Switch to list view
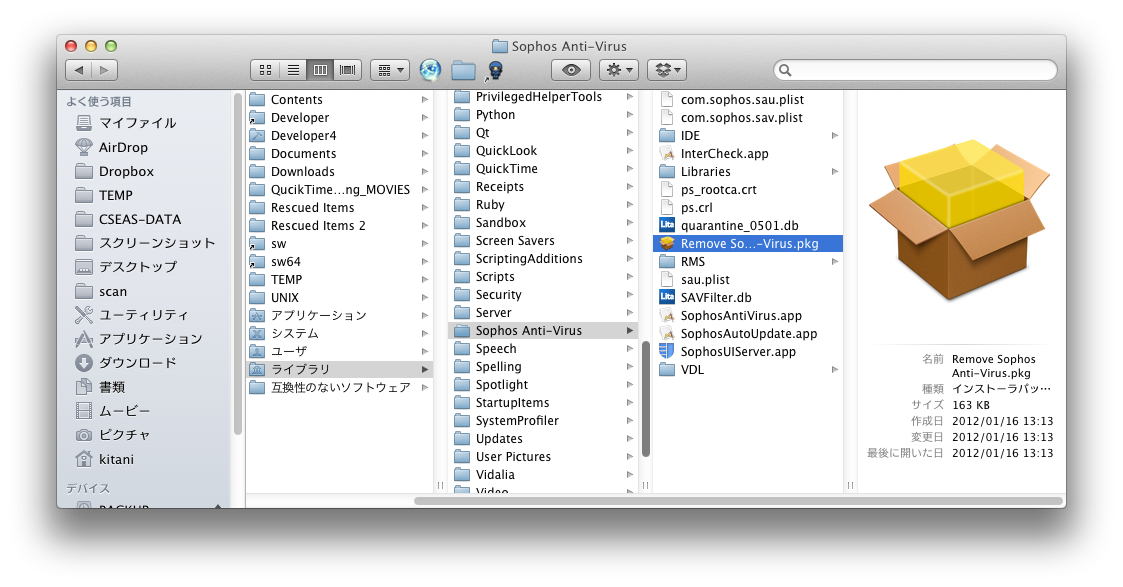Image resolution: width=1123 pixels, height=587 pixels. click(293, 69)
